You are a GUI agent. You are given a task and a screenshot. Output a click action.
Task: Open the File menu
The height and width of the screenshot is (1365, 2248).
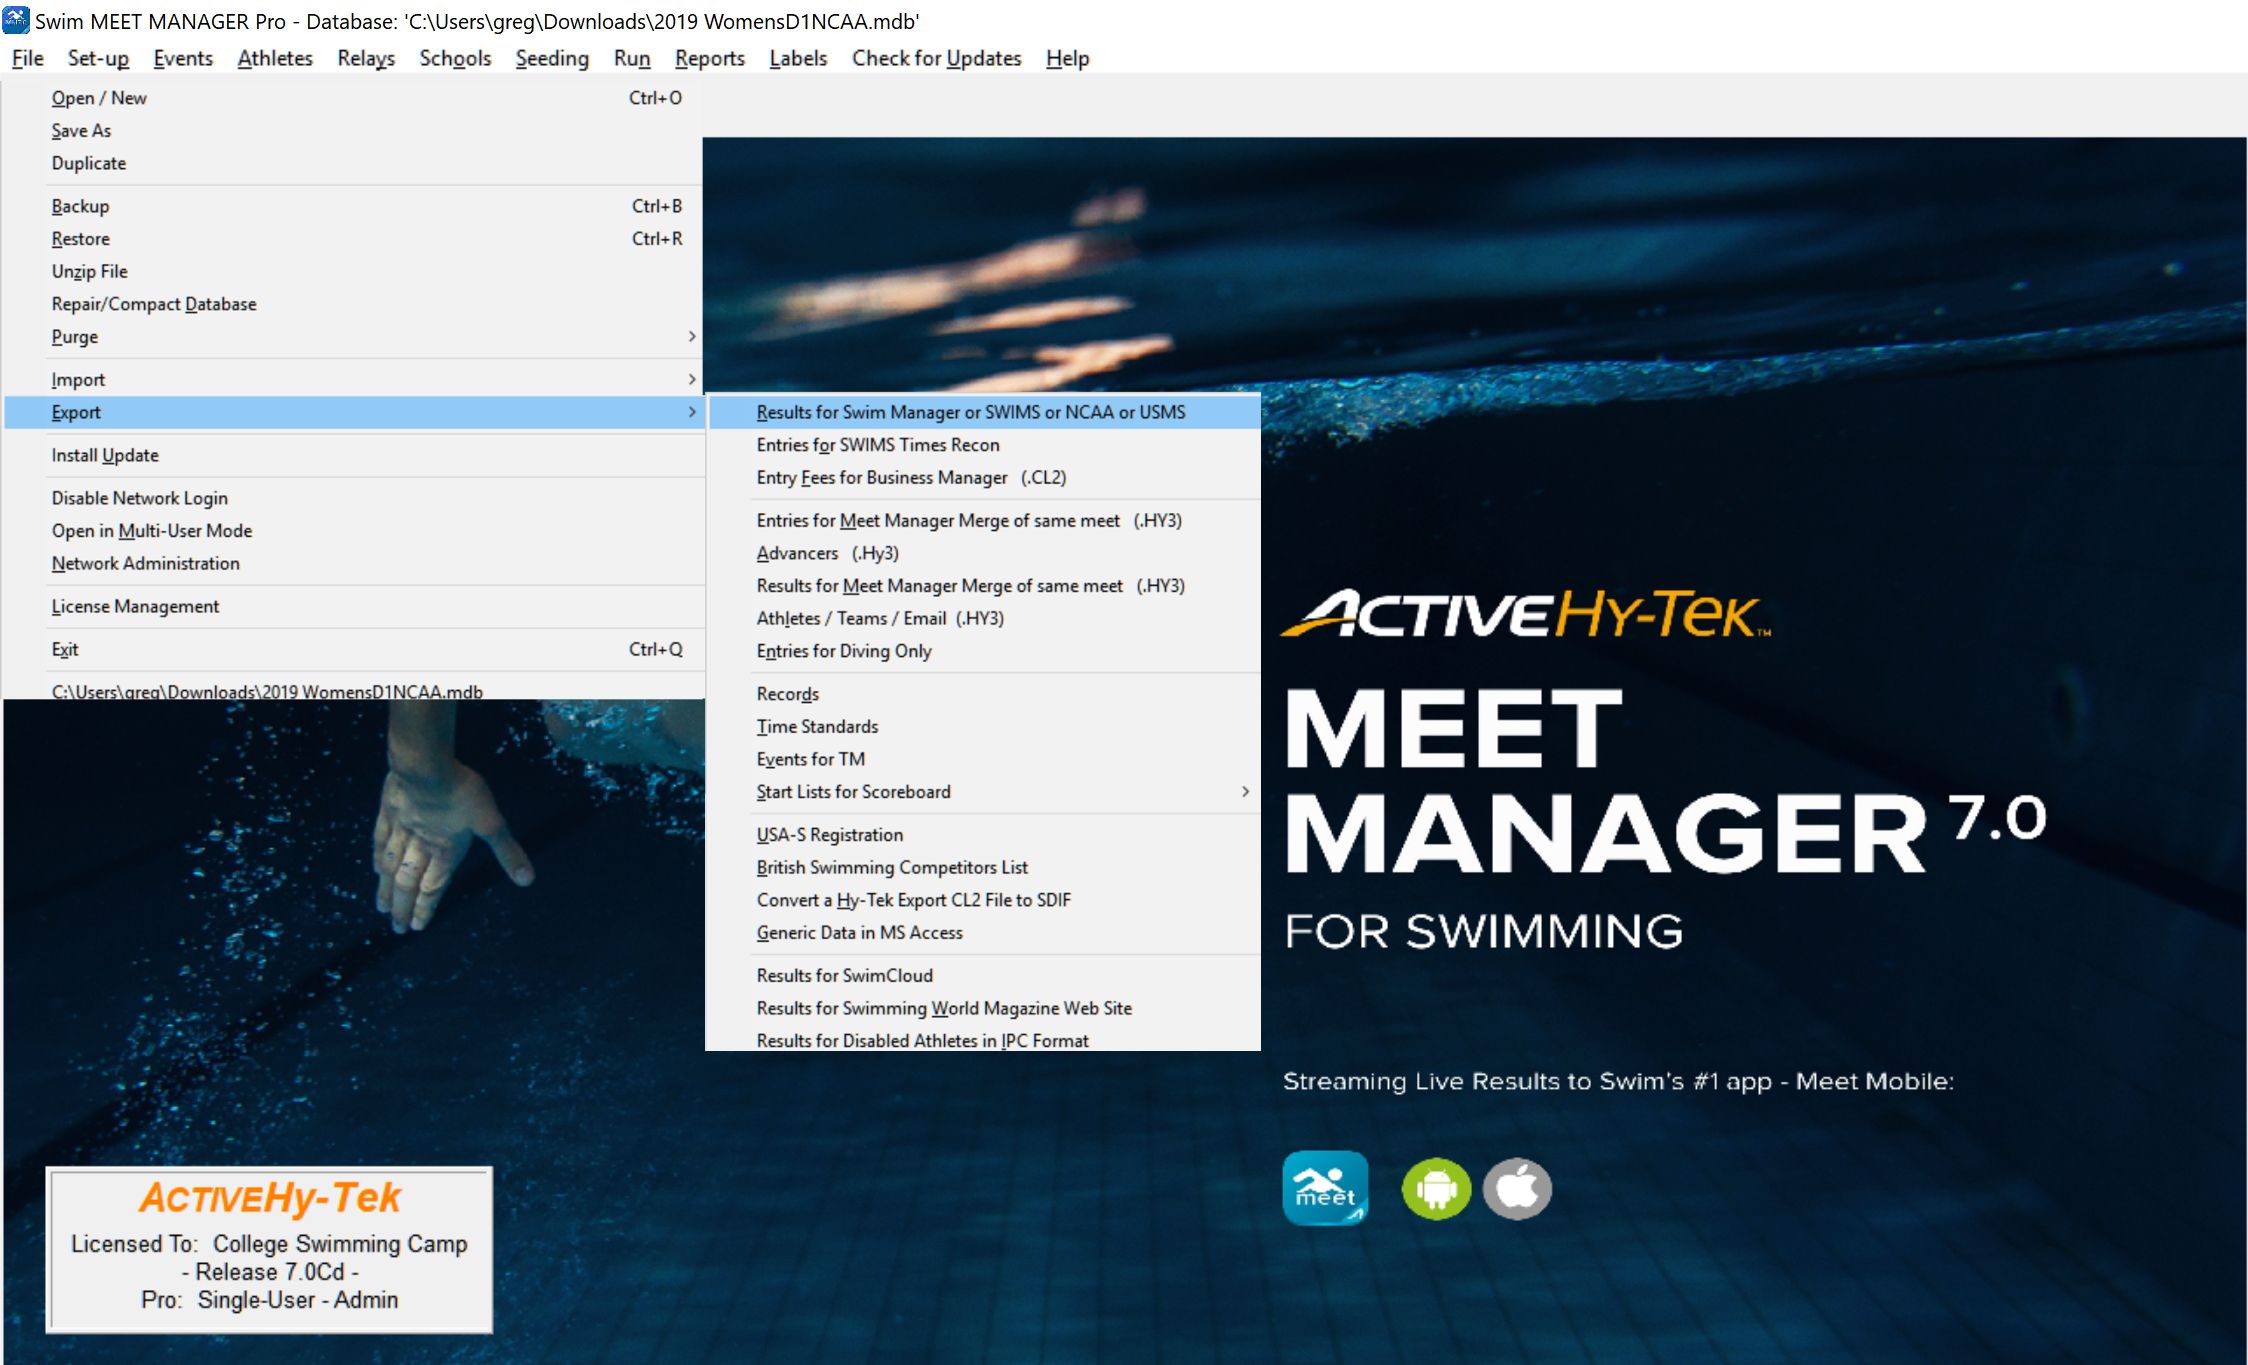pyautogui.click(x=27, y=58)
